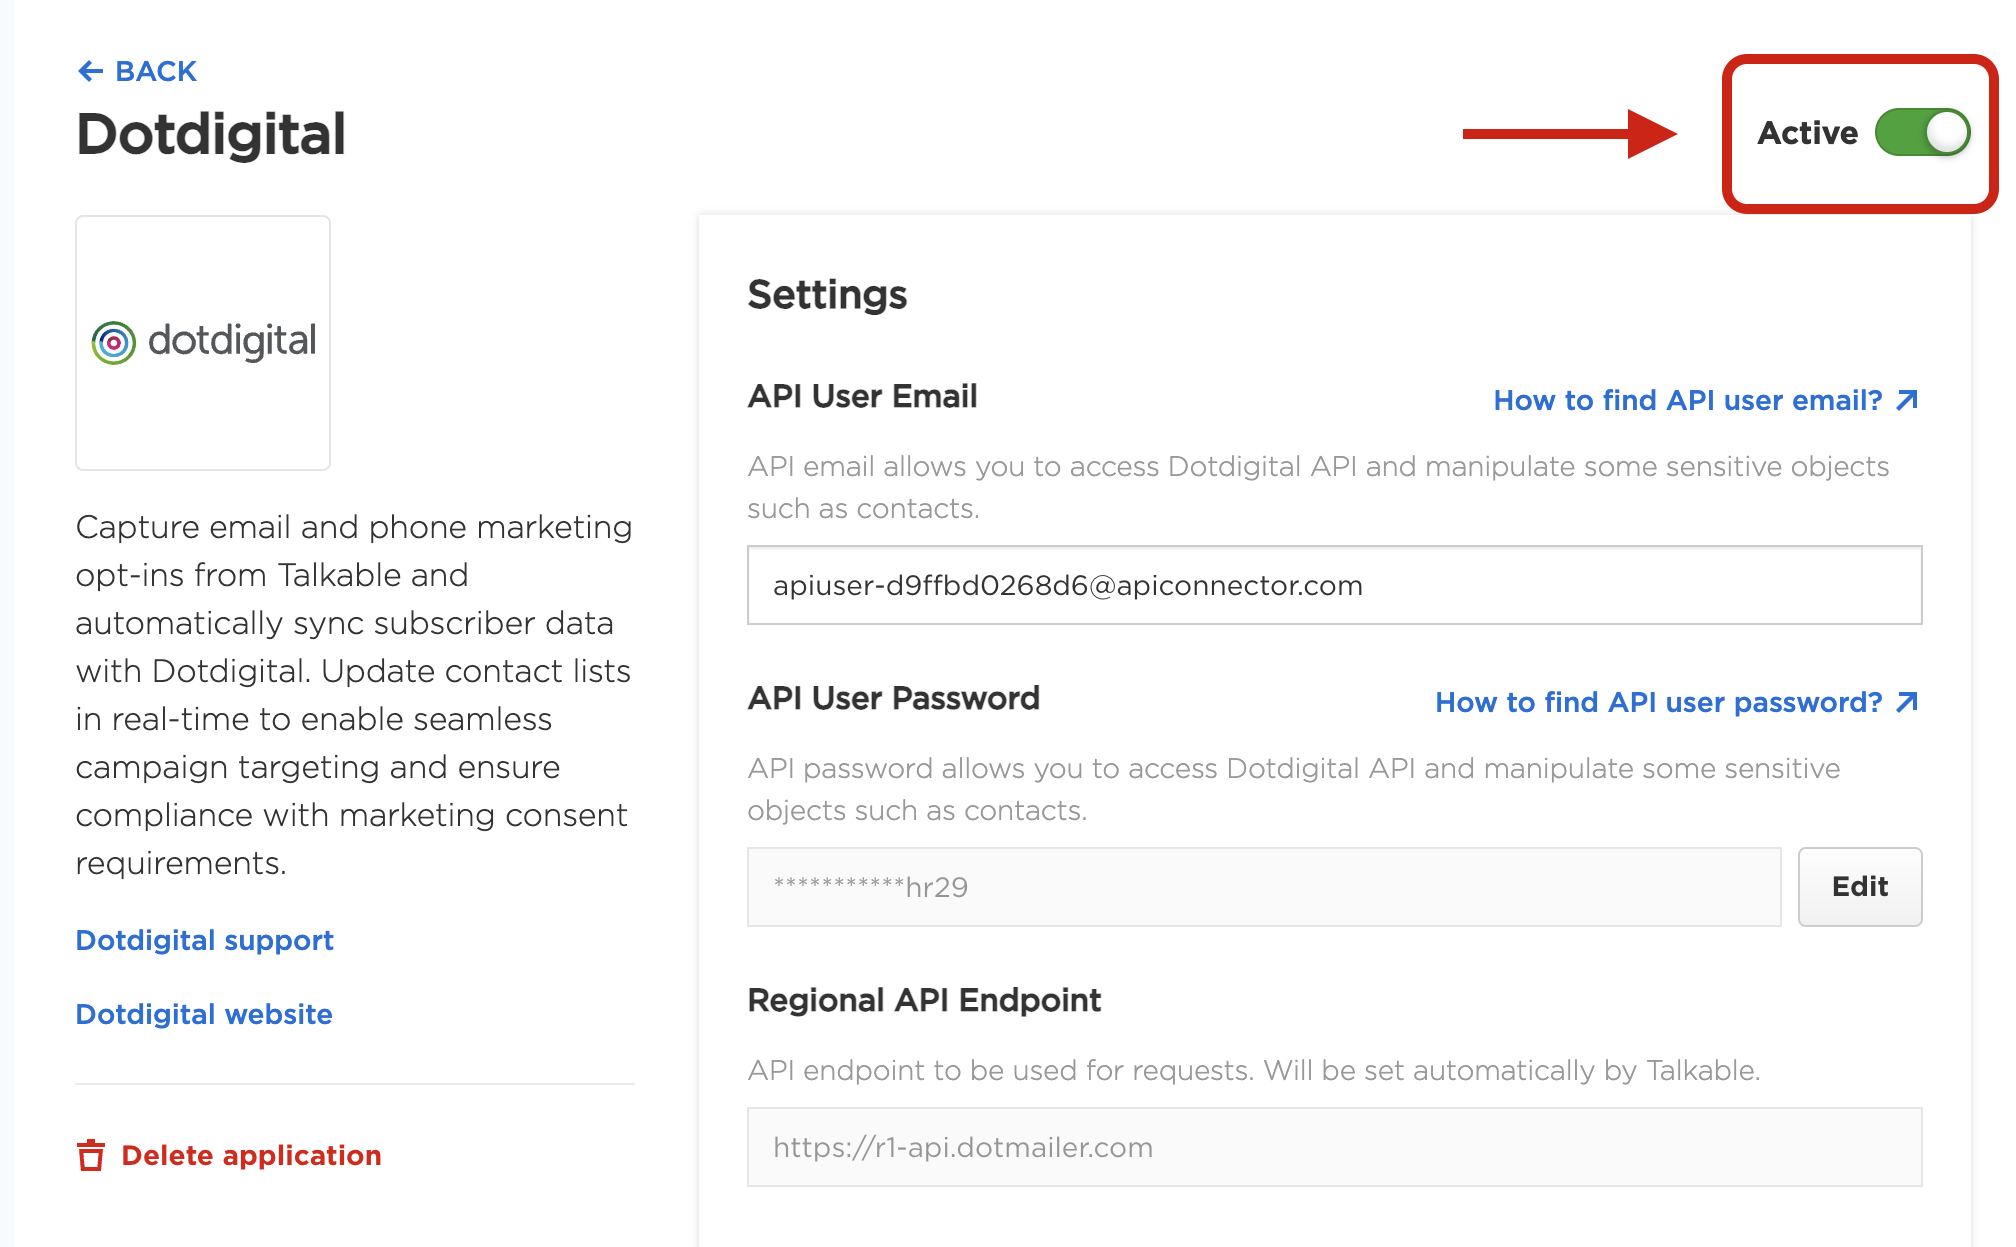Open How to find API user email link
This screenshot has height=1247, width=2016.
[1705, 400]
